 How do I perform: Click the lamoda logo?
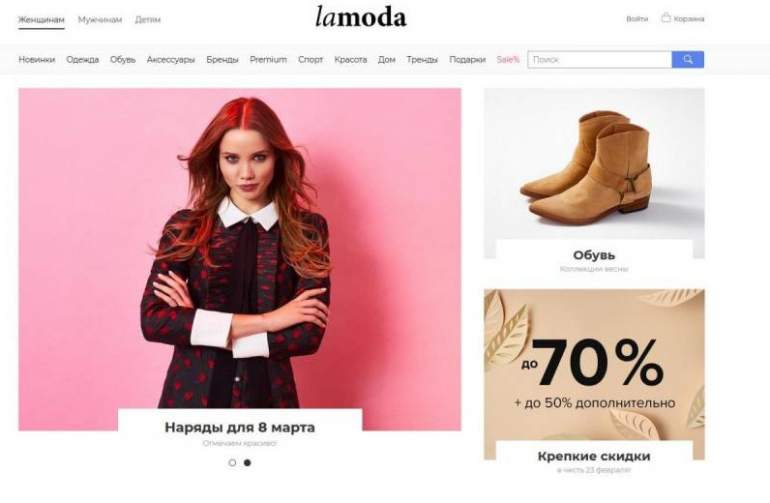tap(361, 17)
